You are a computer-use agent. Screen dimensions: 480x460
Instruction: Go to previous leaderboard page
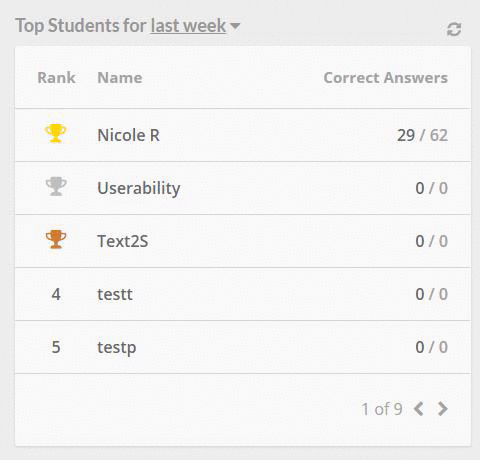pos(419,409)
